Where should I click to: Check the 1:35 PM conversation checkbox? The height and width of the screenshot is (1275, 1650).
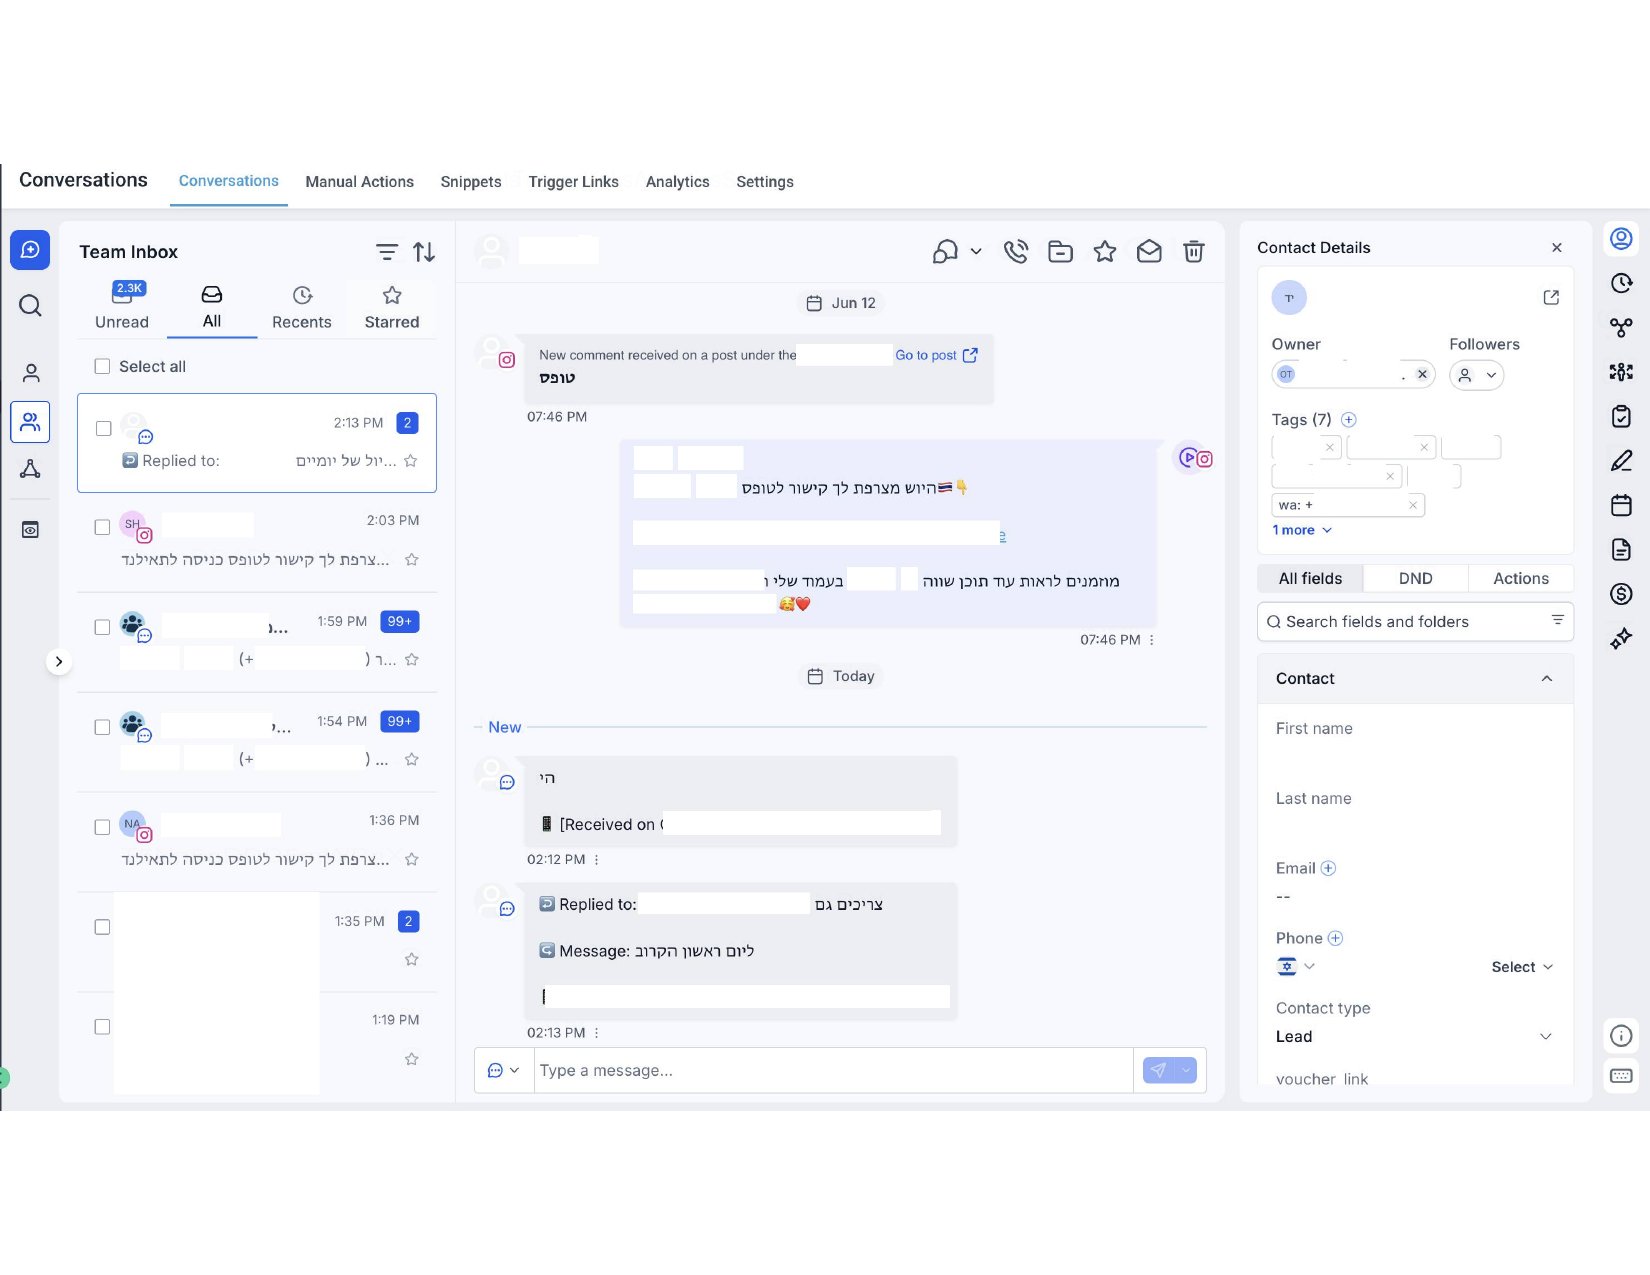click(x=102, y=927)
